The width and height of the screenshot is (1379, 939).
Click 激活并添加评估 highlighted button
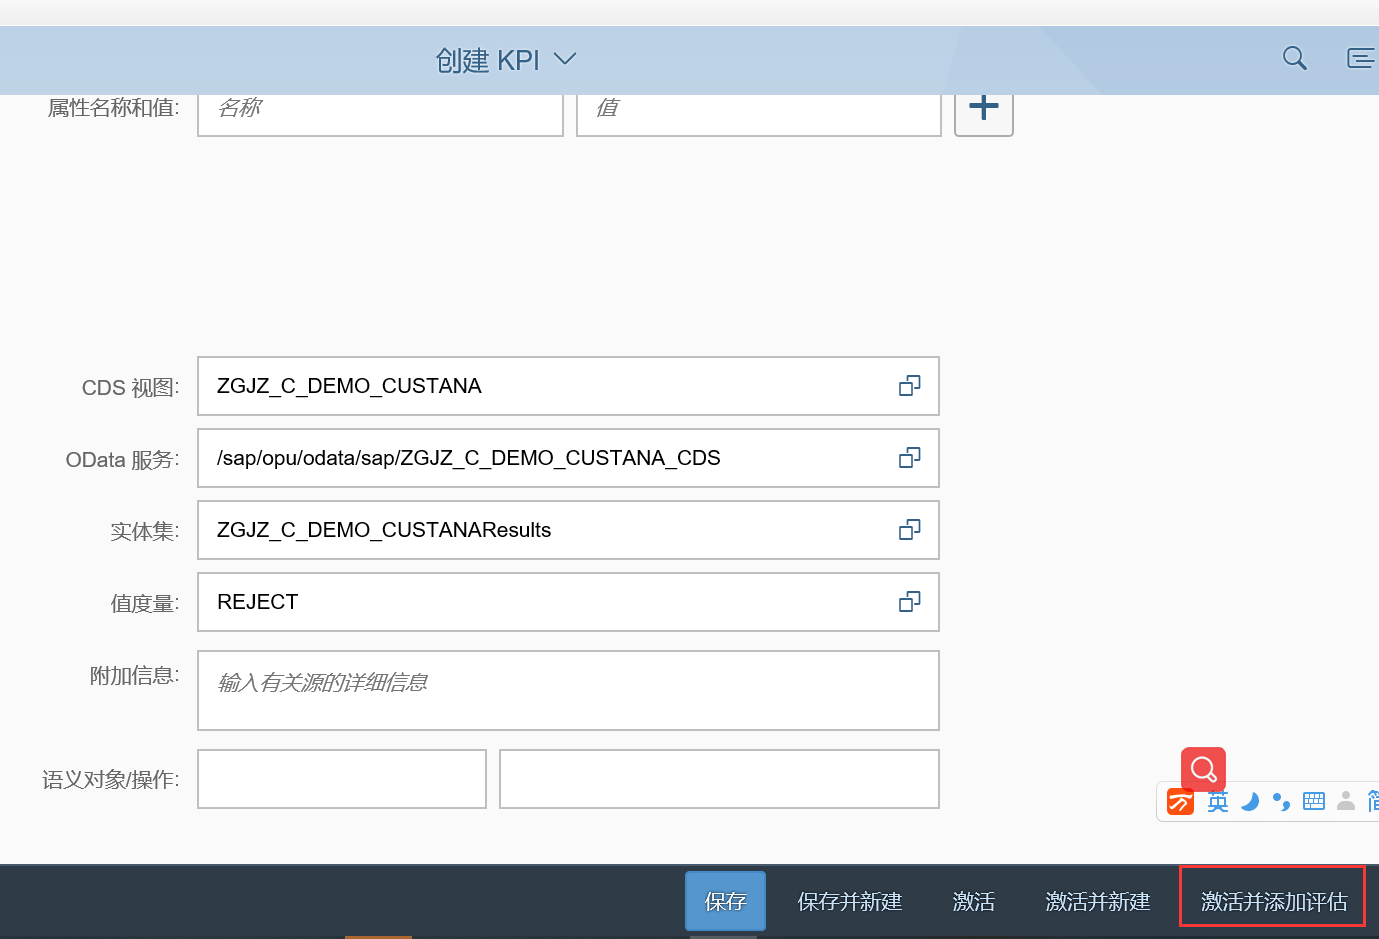[1272, 901]
